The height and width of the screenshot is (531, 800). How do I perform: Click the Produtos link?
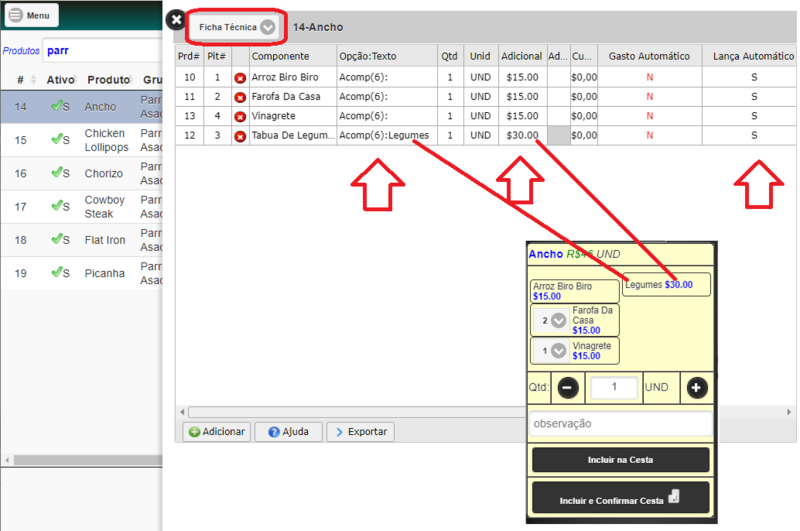pyautogui.click(x=21, y=50)
